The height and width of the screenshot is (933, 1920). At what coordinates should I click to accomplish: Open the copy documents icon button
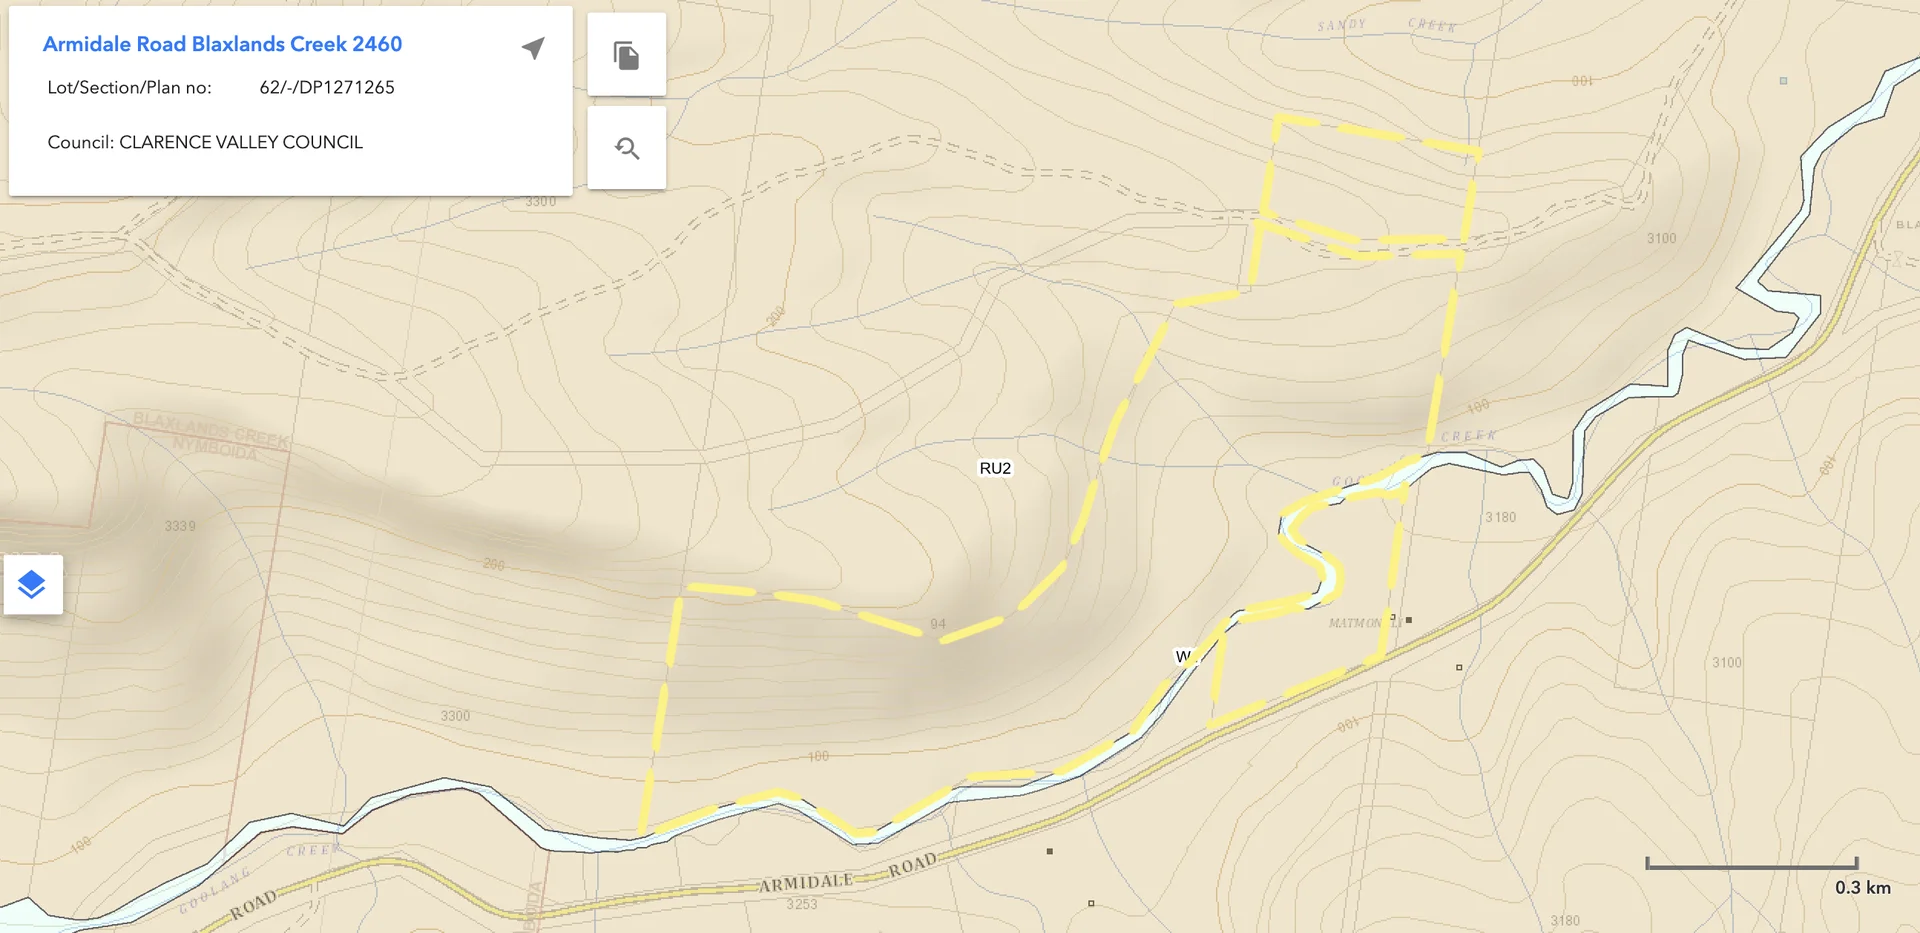627,55
